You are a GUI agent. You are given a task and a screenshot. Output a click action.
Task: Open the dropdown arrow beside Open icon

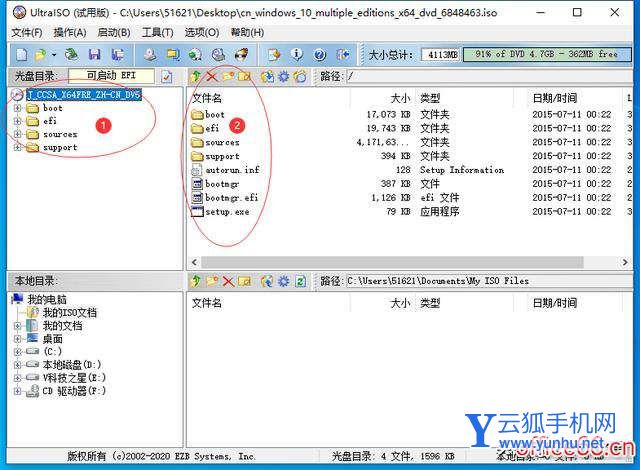[53, 54]
